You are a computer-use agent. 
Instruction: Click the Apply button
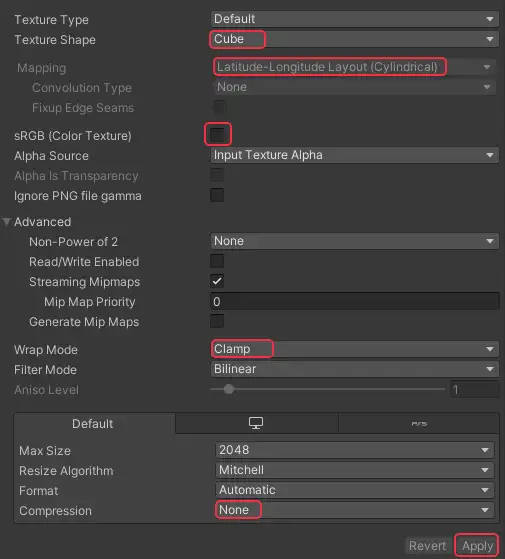coord(477,546)
